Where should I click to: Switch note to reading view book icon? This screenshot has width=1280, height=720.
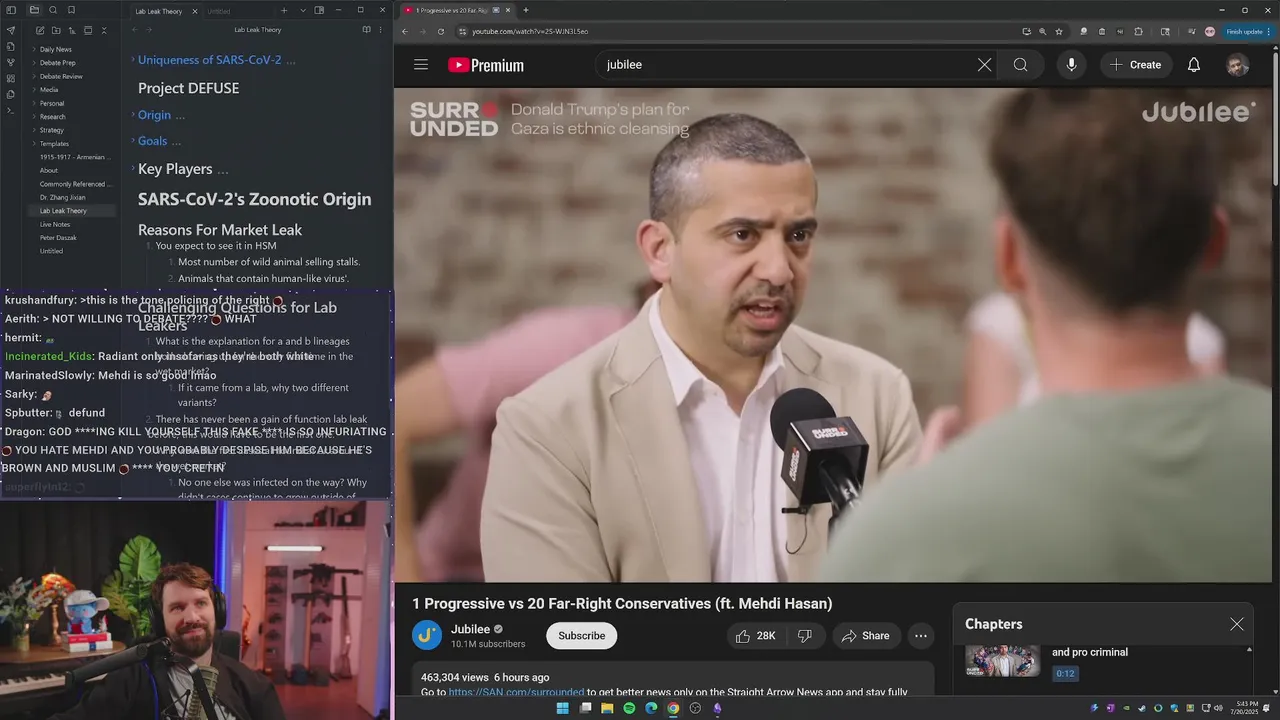pos(366,30)
